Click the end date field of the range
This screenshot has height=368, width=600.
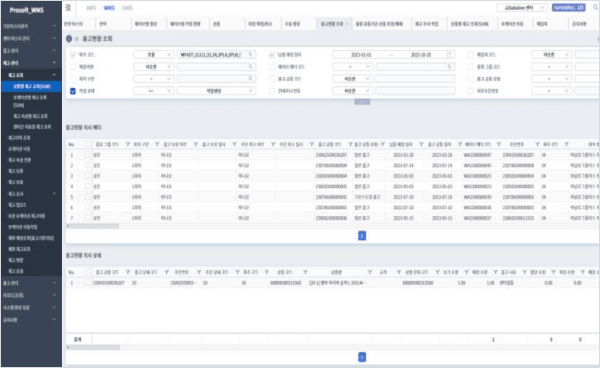421,55
